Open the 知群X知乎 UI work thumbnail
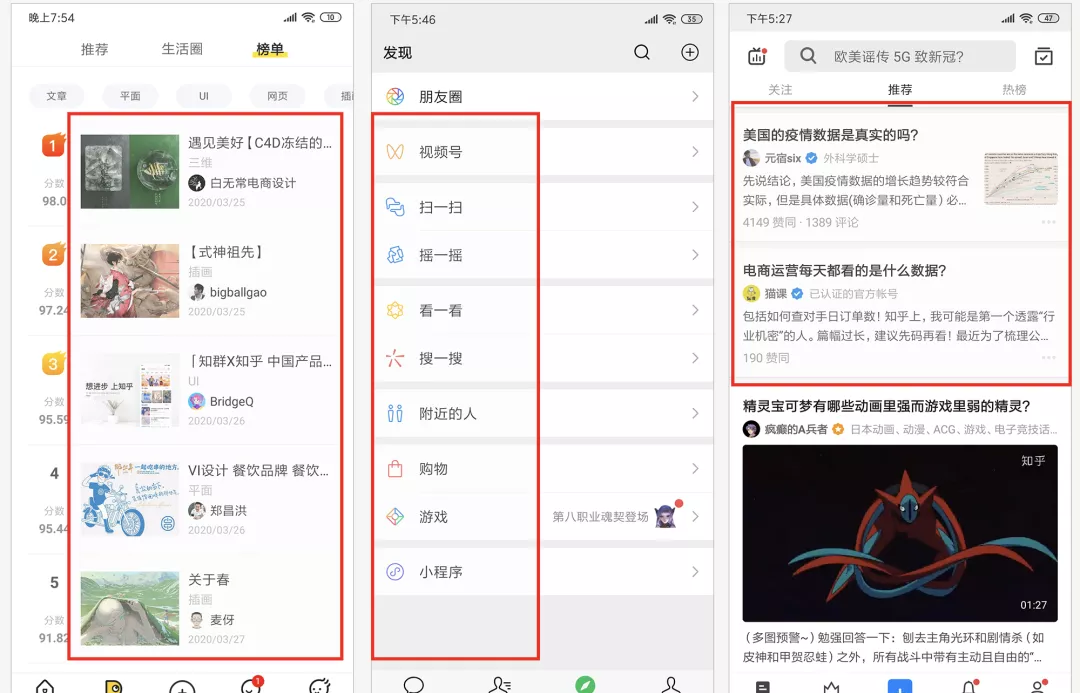 (129, 390)
